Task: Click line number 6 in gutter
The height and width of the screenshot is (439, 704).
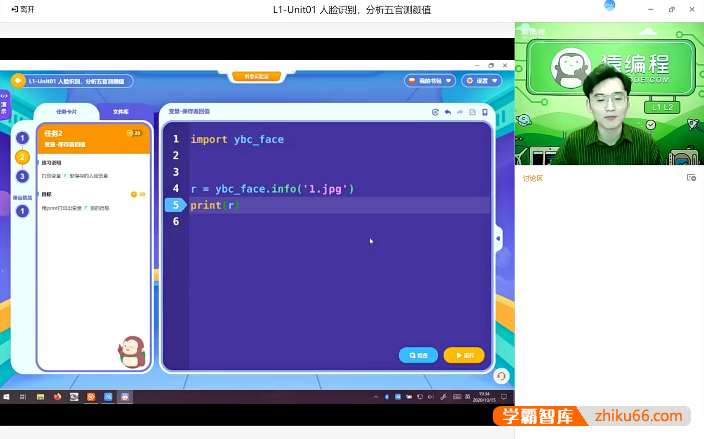Action: 176,221
